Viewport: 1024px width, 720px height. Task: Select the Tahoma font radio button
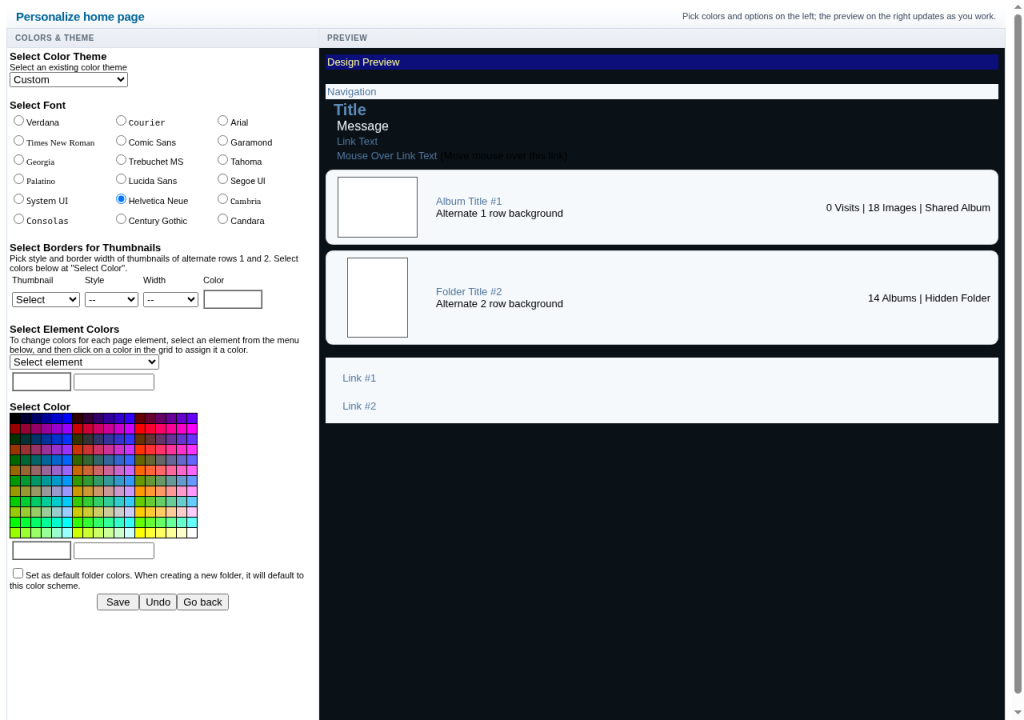click(x=223, y=160)
